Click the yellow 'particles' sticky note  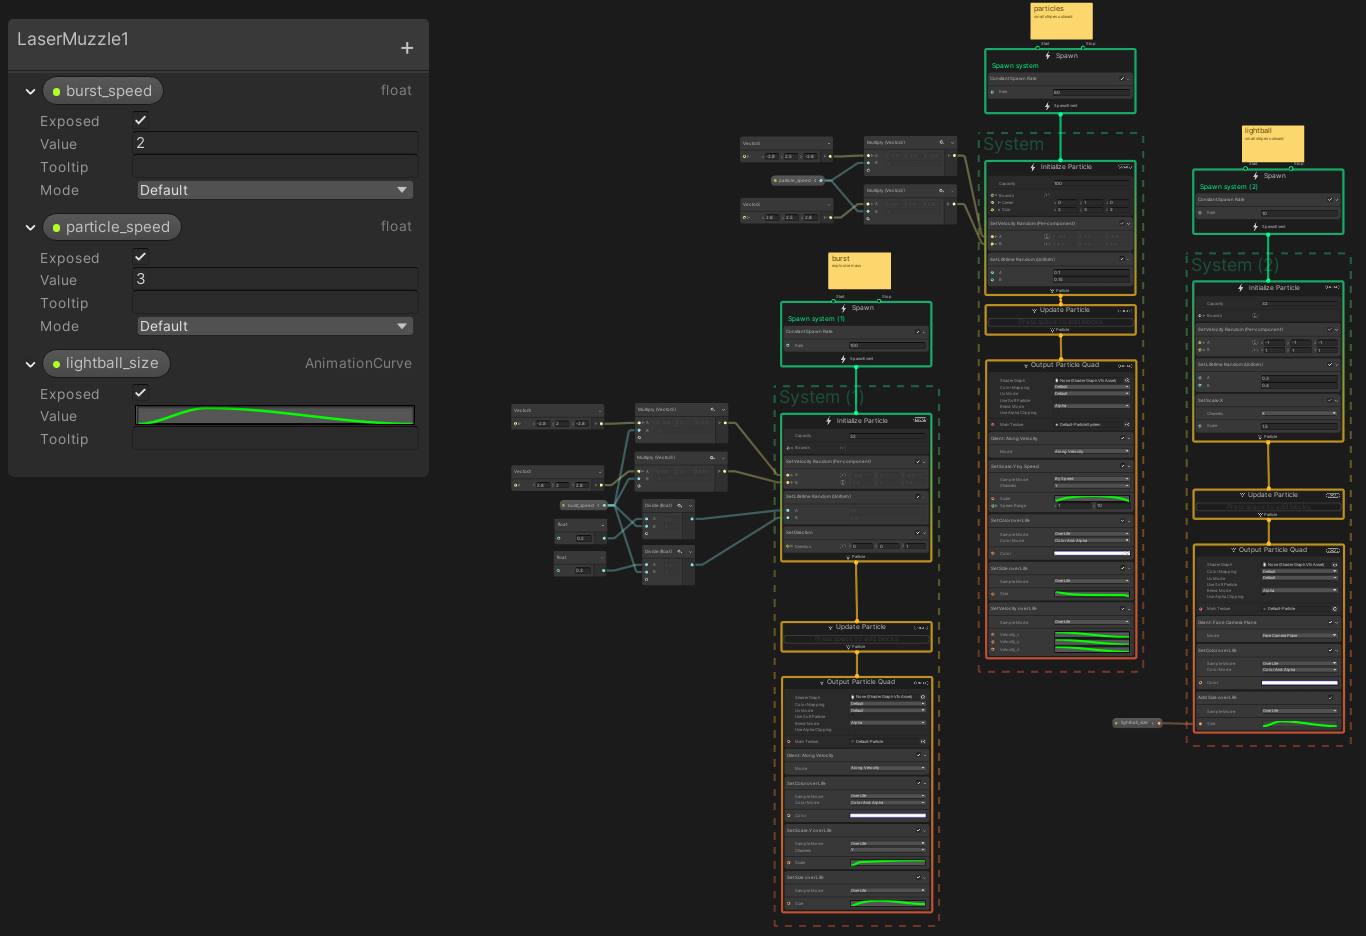tap(1061, 21)
